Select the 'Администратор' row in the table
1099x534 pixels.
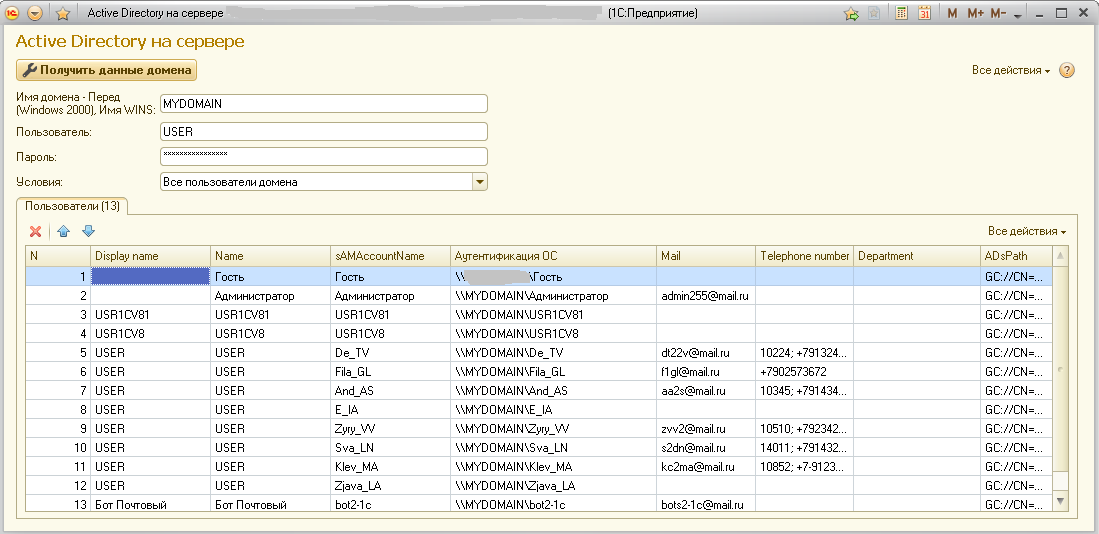point(270,296)
